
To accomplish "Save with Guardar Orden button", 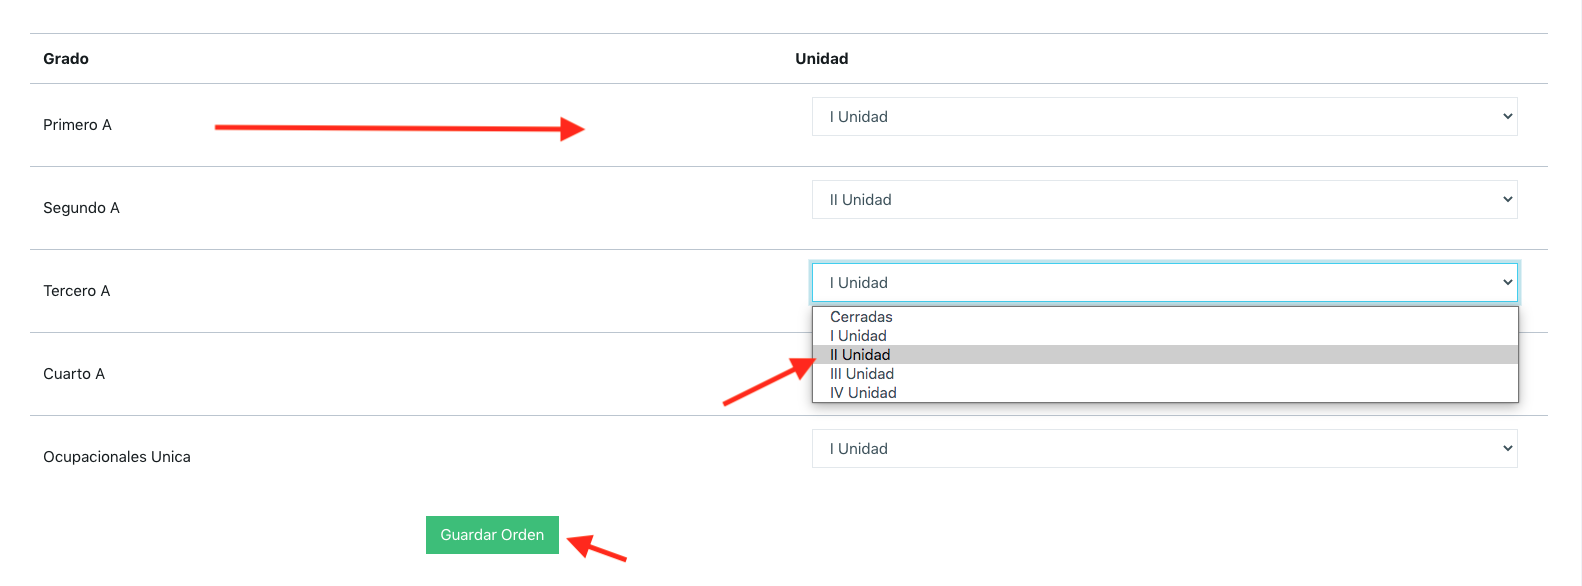I will [492, 535].
